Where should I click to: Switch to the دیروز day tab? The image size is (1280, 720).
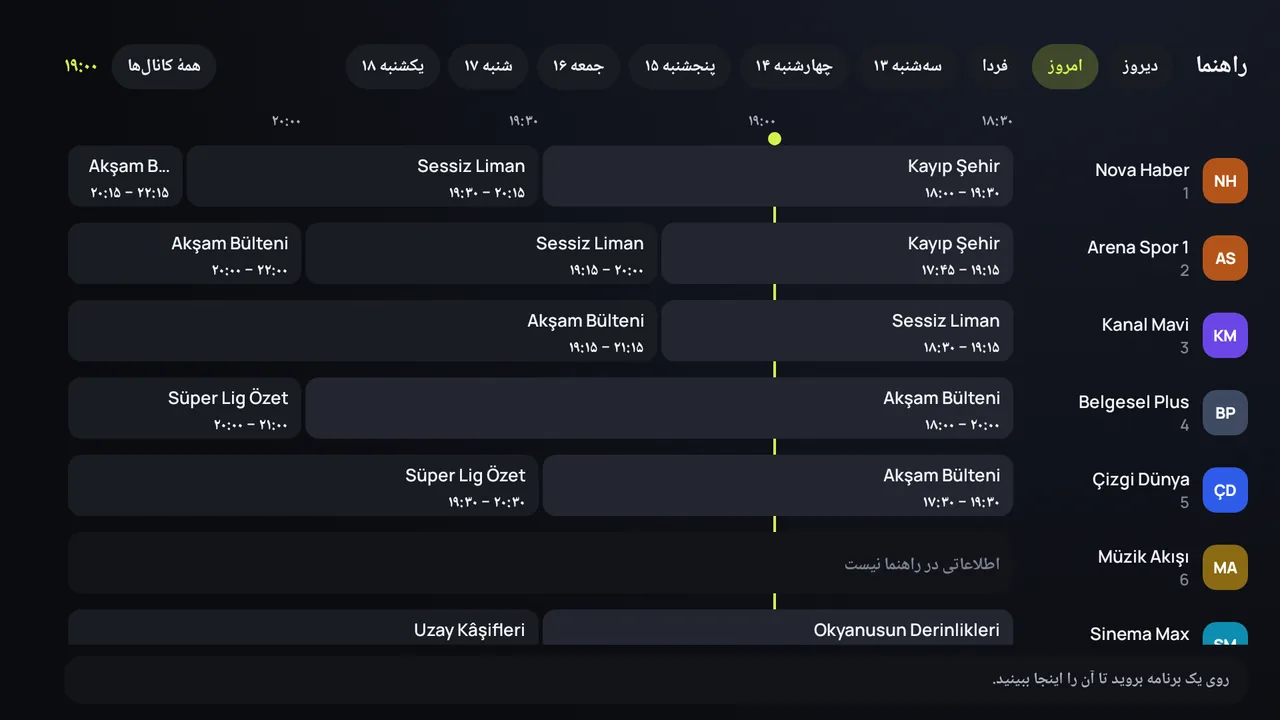(x=1139, y=66)
